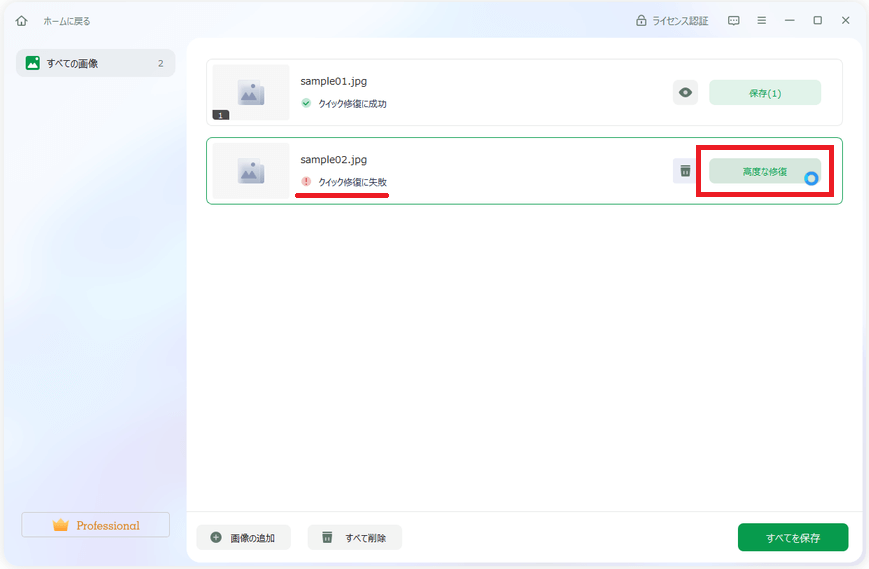Select すべての画像 in the sidebar

pos(95,63)
